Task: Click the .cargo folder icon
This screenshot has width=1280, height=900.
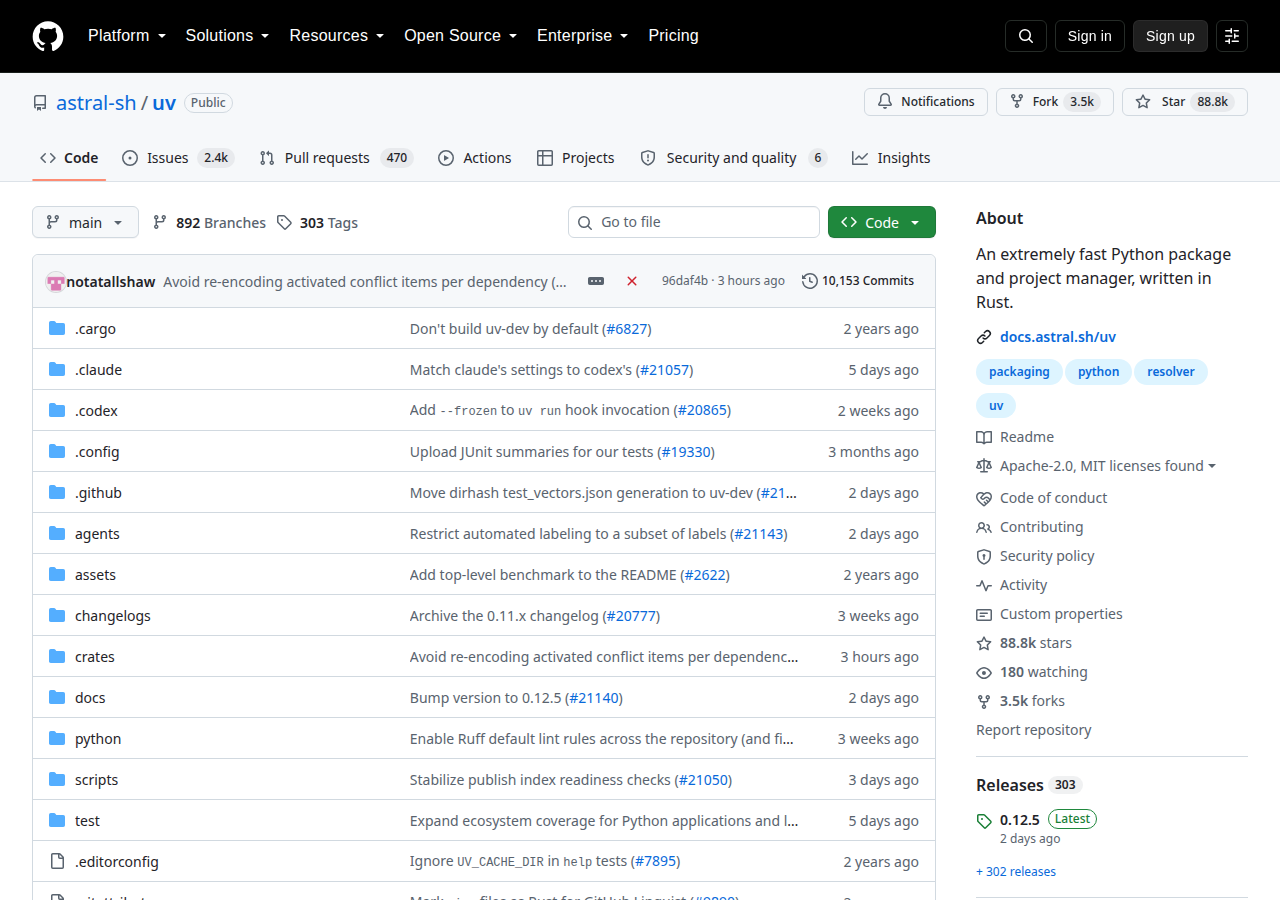Action: coord(57,329)
